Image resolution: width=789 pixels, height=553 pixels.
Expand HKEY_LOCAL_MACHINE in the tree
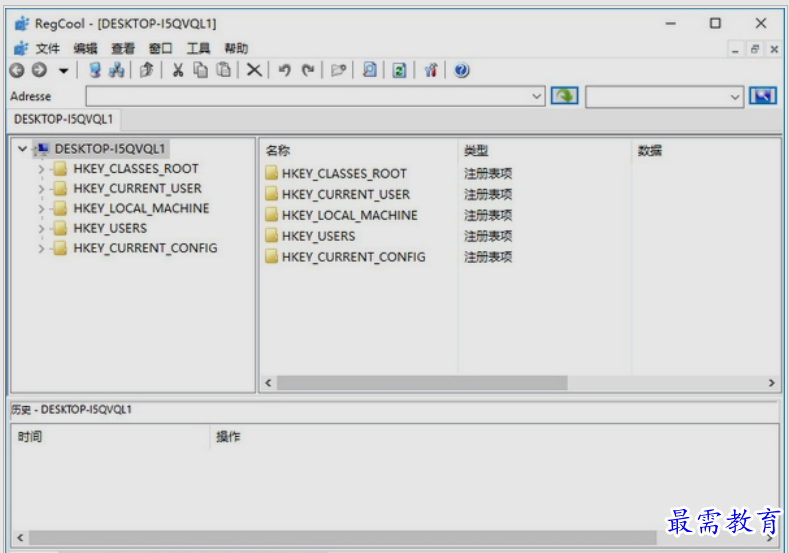(x=41, y=209)
